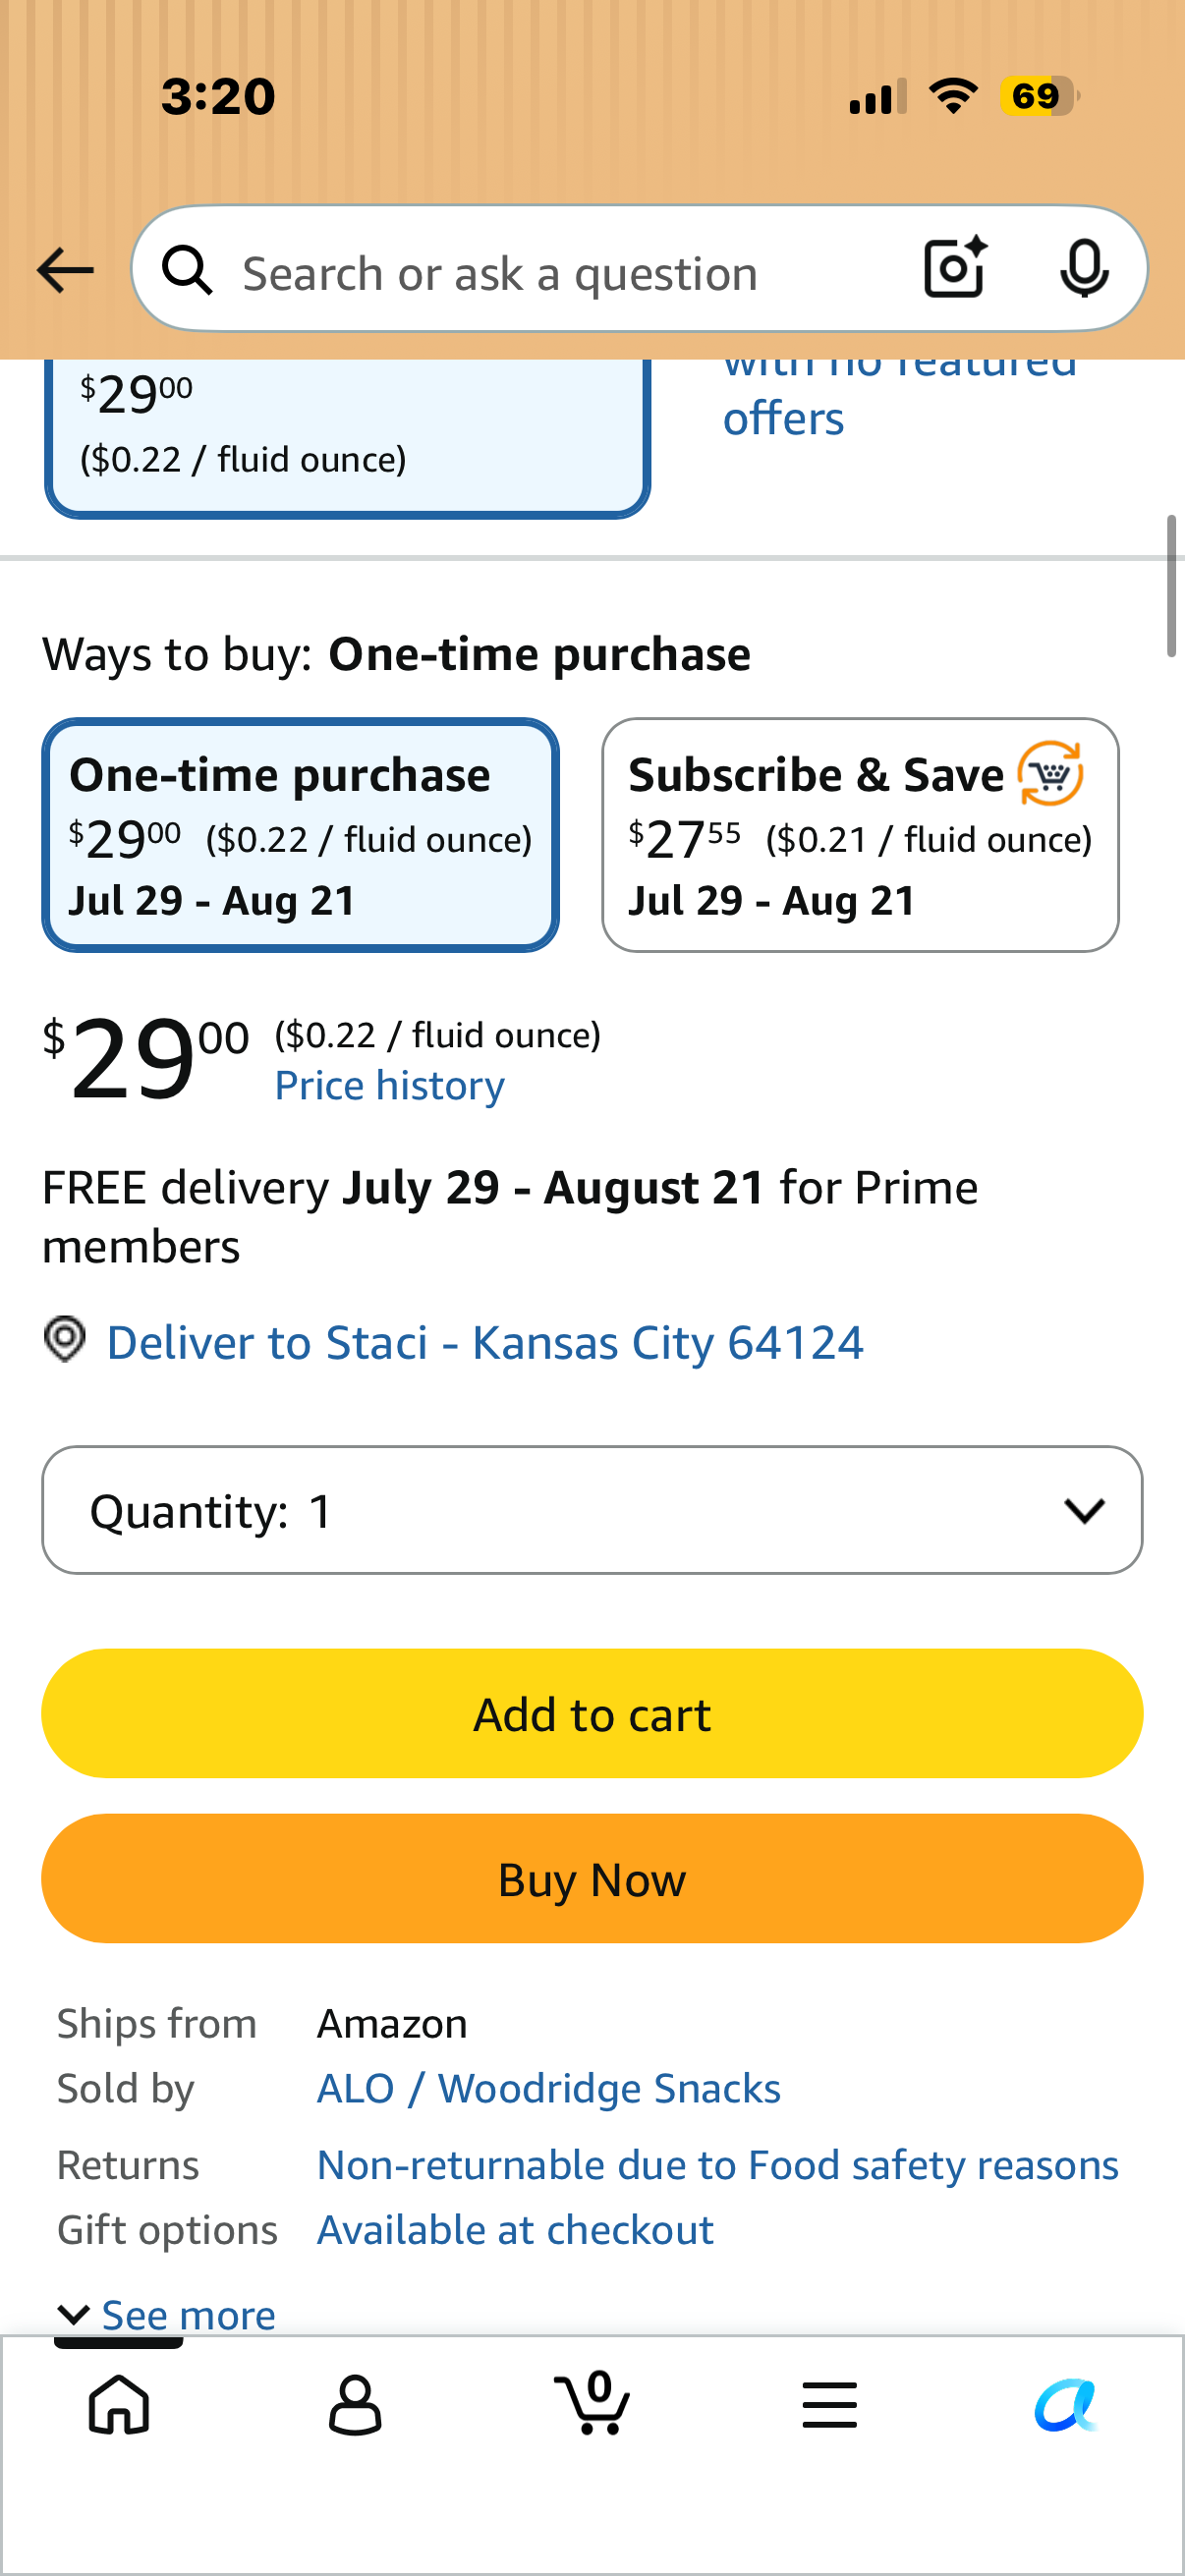Open the Alexa assistant icon
Viewport: 1185px width, 2576px height.
pyautogui.click(x=1066, y=2404)
